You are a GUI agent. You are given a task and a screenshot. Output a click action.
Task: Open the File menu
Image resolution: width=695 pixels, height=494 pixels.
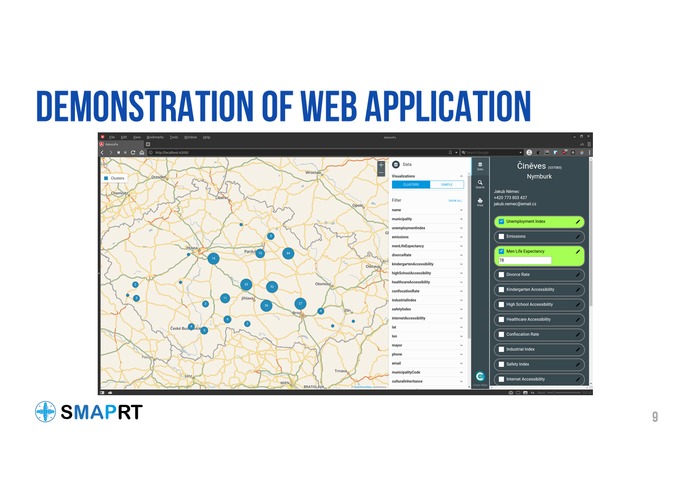pyautogui.click(x=112, y=137)
